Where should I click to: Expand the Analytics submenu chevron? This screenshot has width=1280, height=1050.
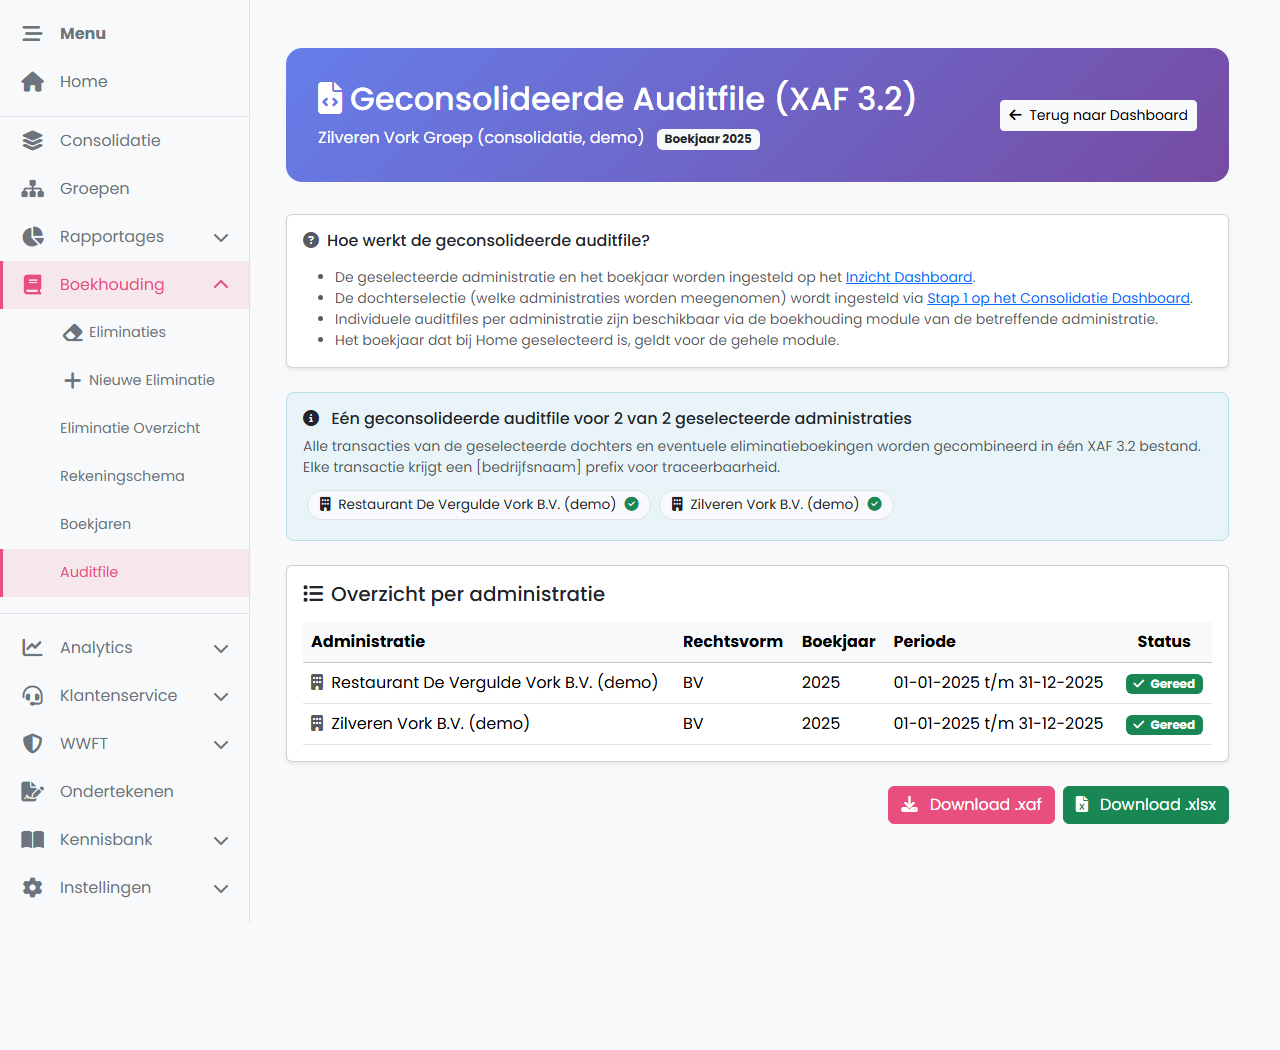[x=221, y=648]
